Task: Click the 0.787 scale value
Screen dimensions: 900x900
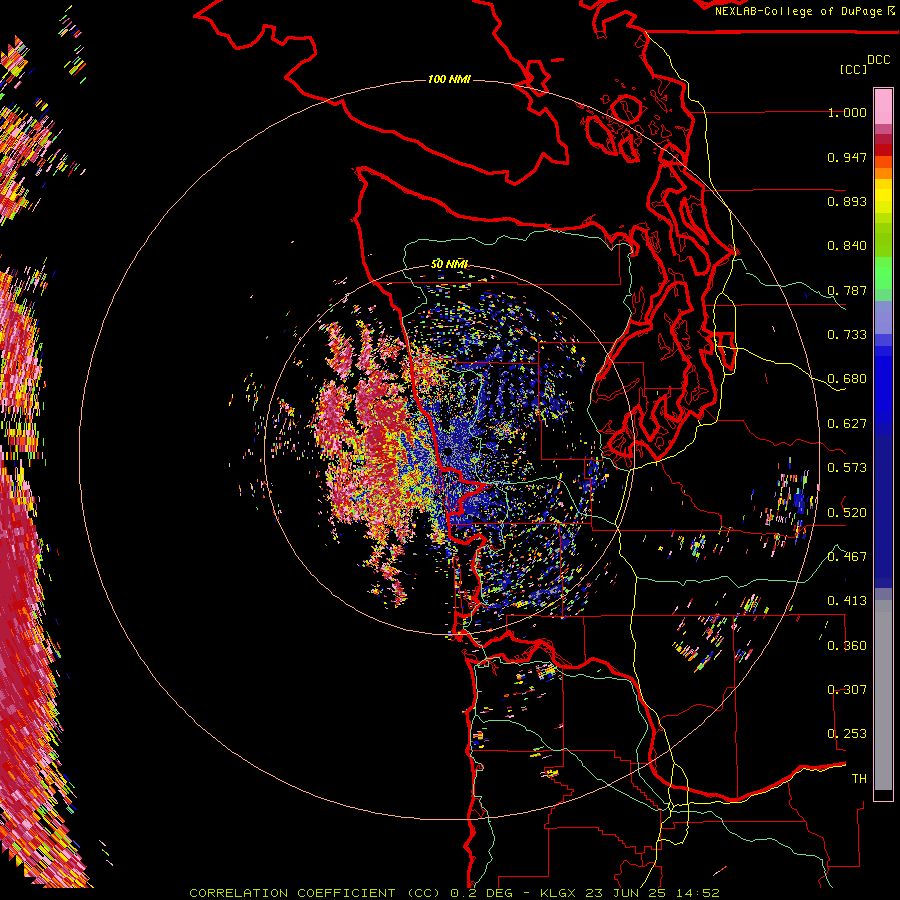Action: (x=847, y=290)
